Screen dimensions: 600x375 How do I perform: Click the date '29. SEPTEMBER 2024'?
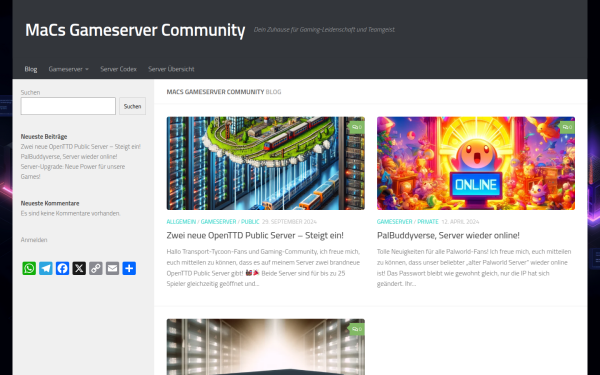[289, 222]
